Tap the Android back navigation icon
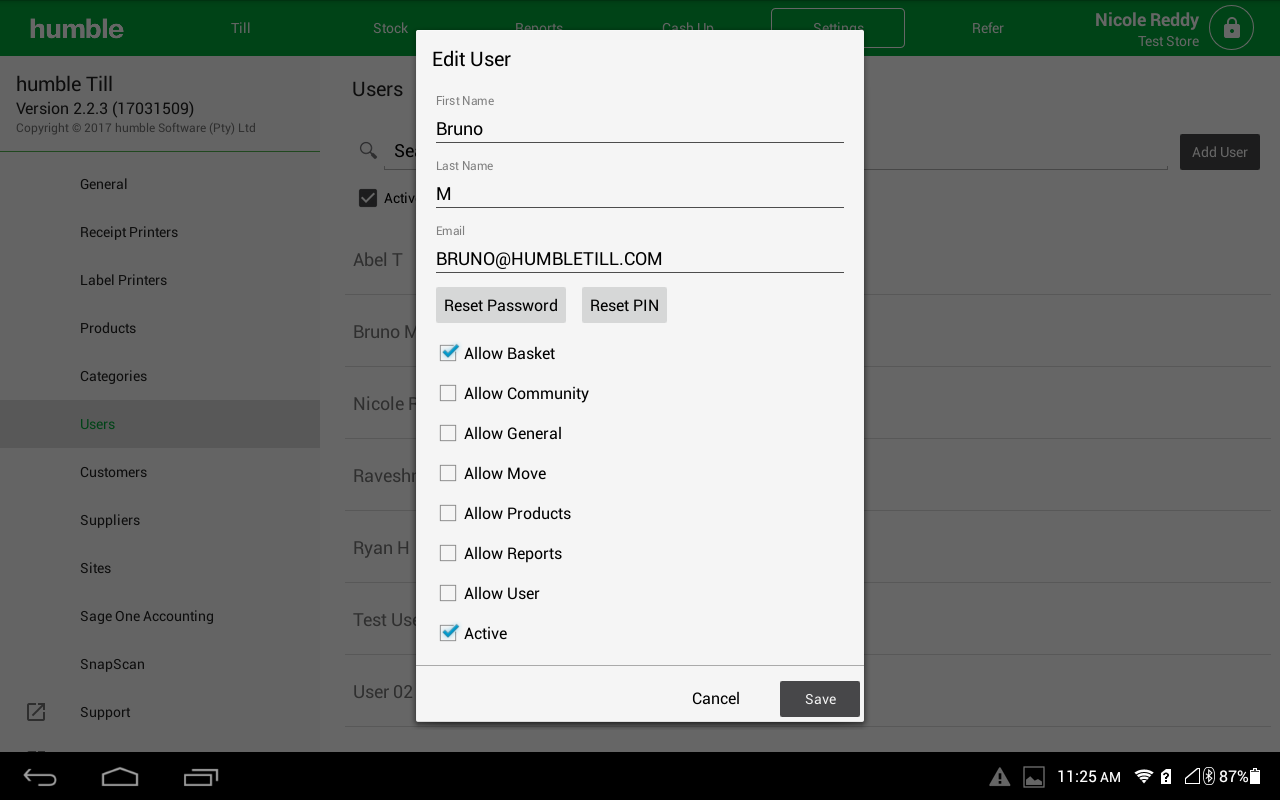This screenshot has width=1280, height=800. point(40,777)
